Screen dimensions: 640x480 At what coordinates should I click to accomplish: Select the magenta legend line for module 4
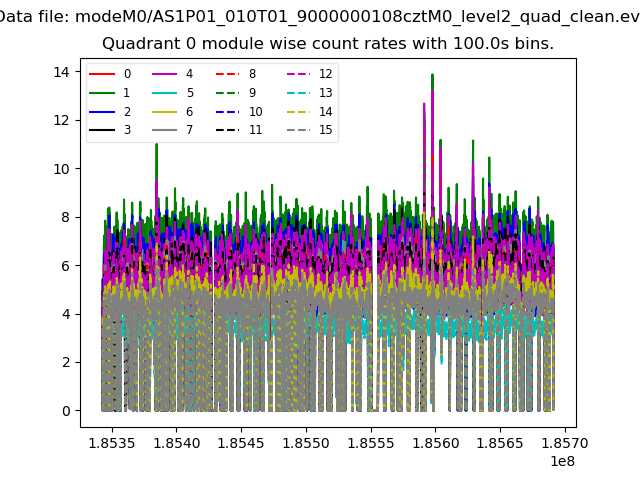click(x=165, y=74)
